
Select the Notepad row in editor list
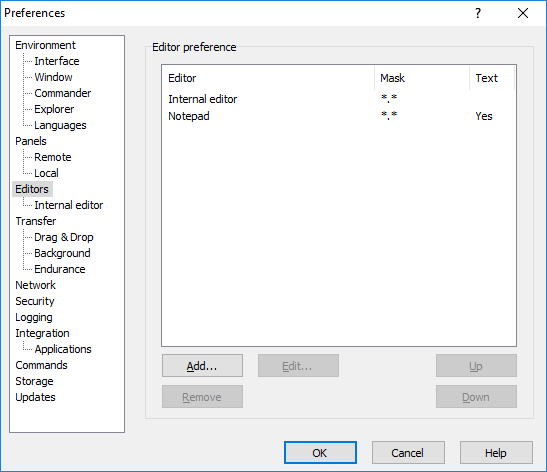pyautogui.click(x=338, y=116)
